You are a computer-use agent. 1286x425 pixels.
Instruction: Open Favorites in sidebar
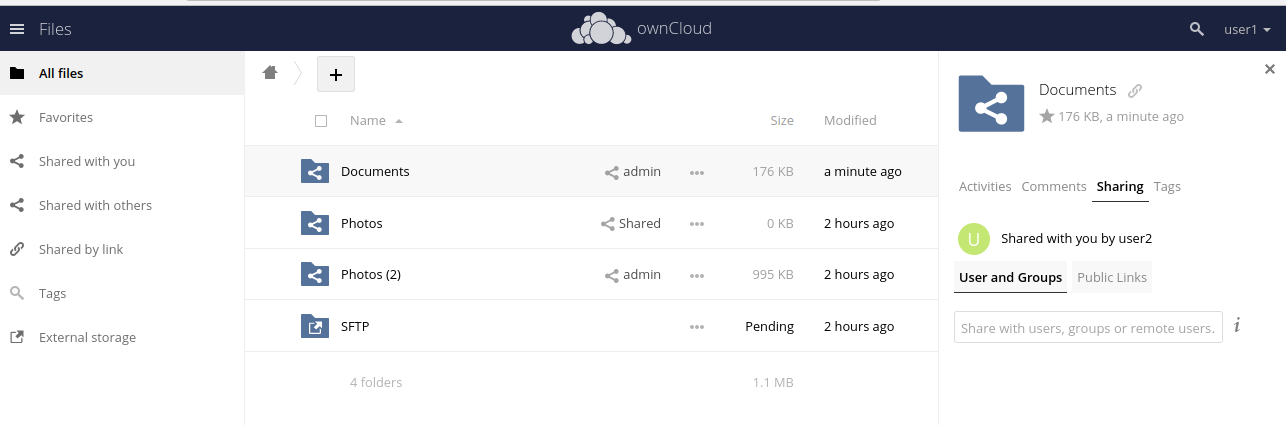pos(122,117)
